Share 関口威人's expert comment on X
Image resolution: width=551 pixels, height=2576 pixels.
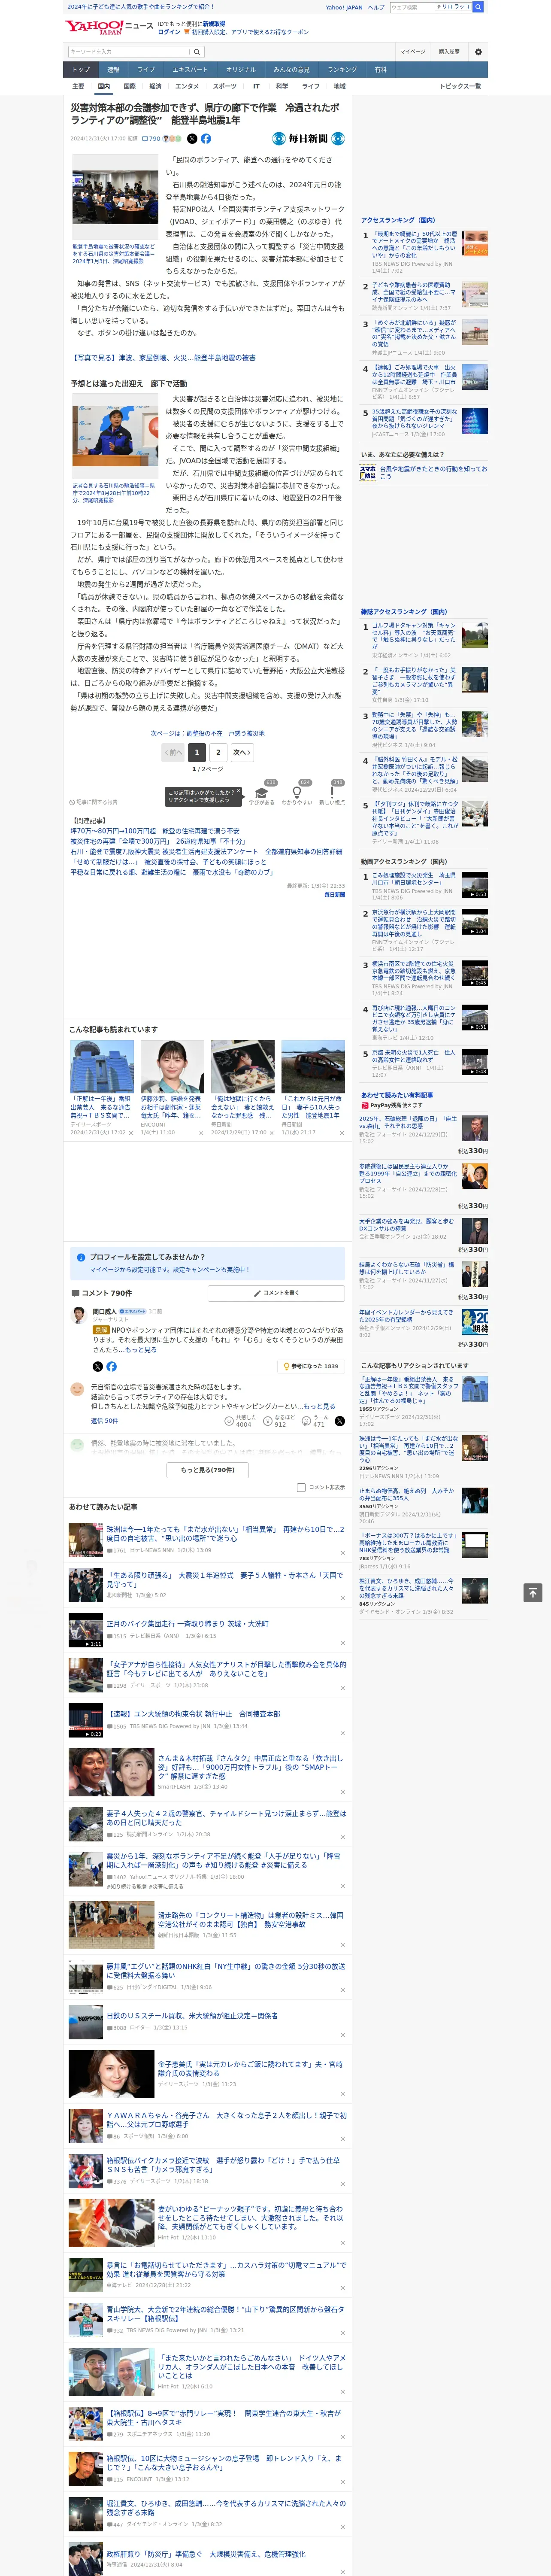tap(97, 1366)
